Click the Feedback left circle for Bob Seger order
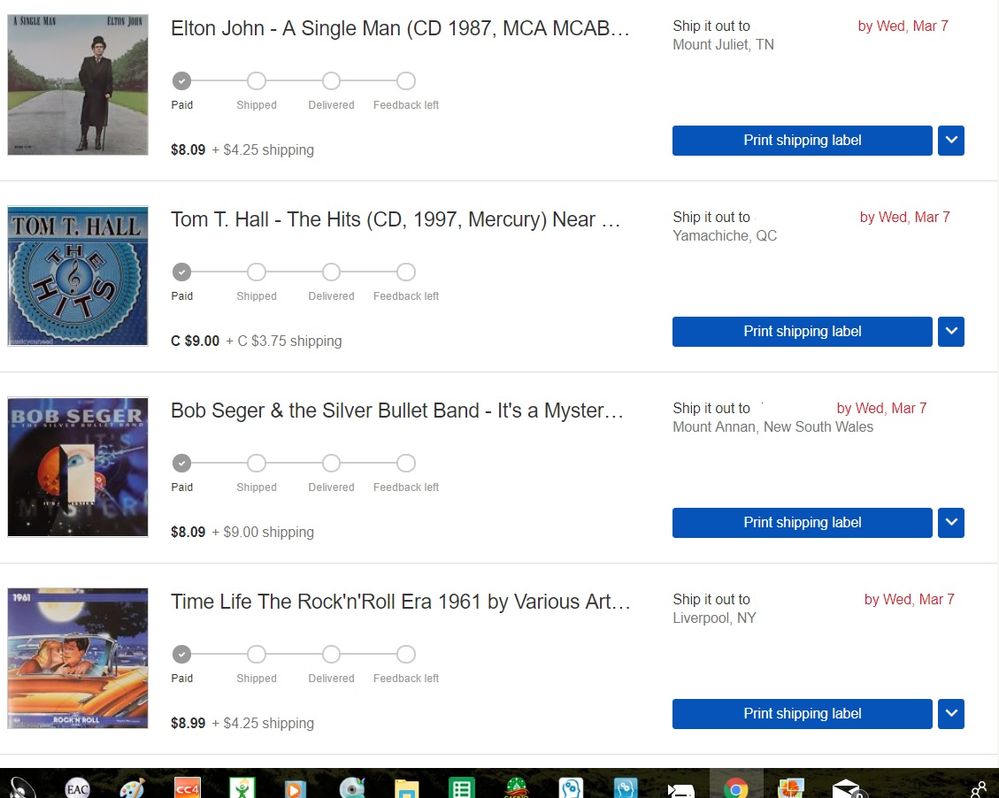The width and height of the screenshot is (999, 798). point(406,463)
